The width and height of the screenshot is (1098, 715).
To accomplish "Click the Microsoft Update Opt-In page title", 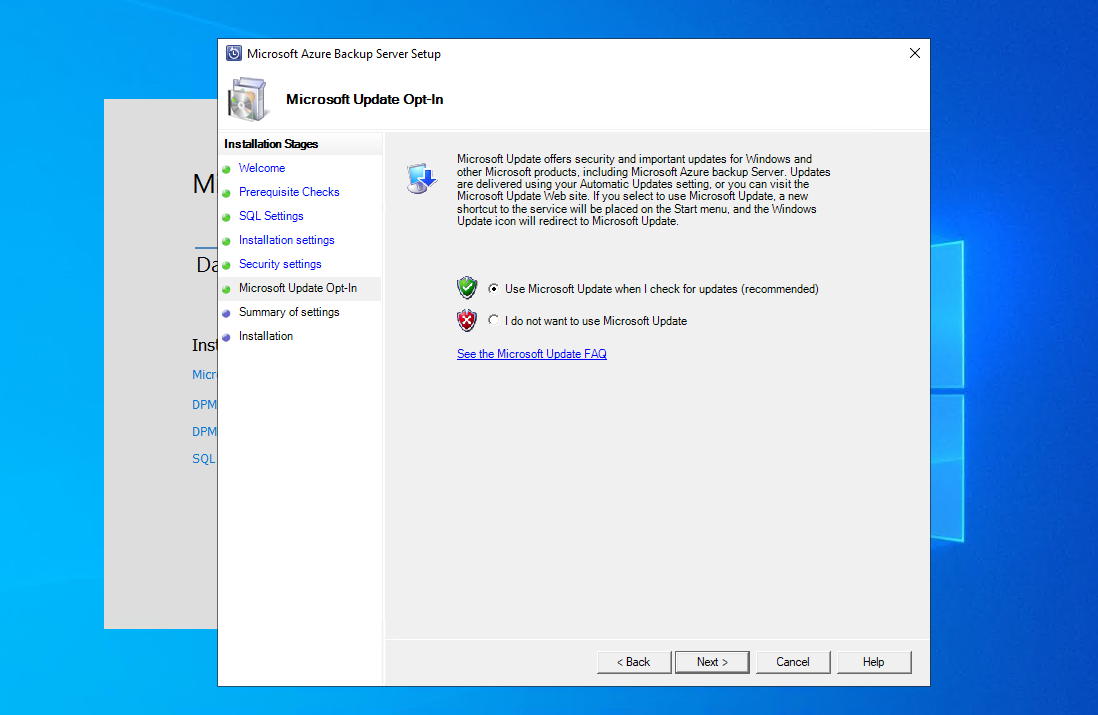I will [x=364, y=99].
